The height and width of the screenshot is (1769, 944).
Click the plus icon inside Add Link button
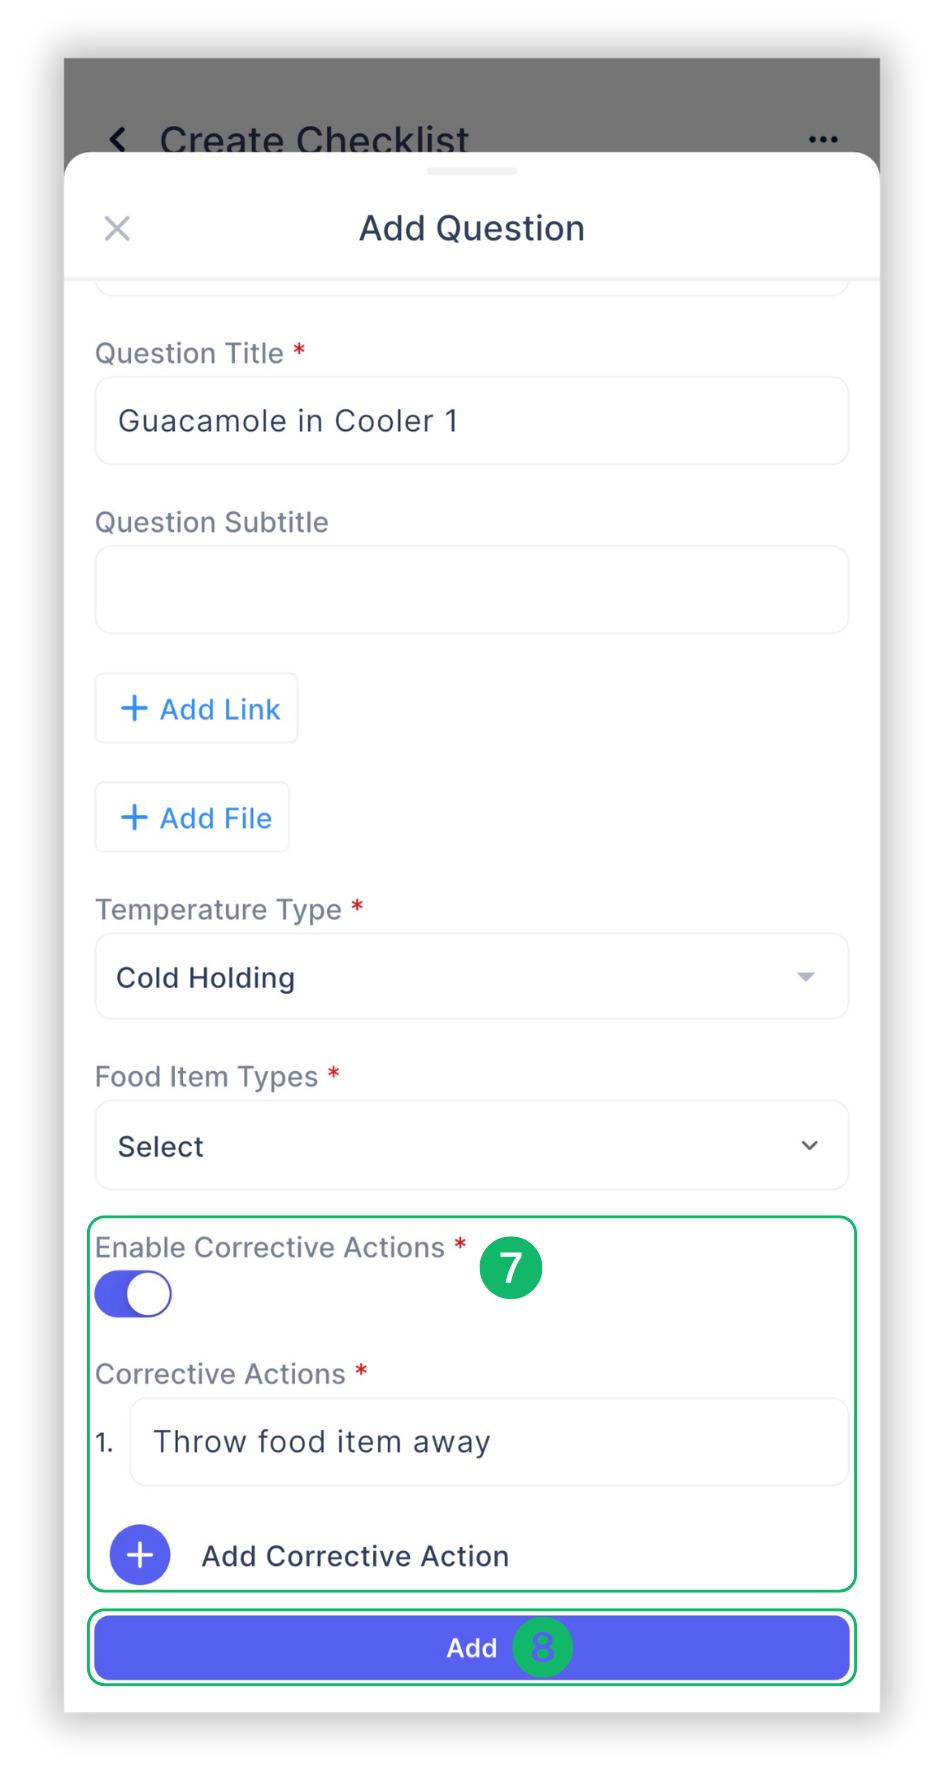[134, 708]
